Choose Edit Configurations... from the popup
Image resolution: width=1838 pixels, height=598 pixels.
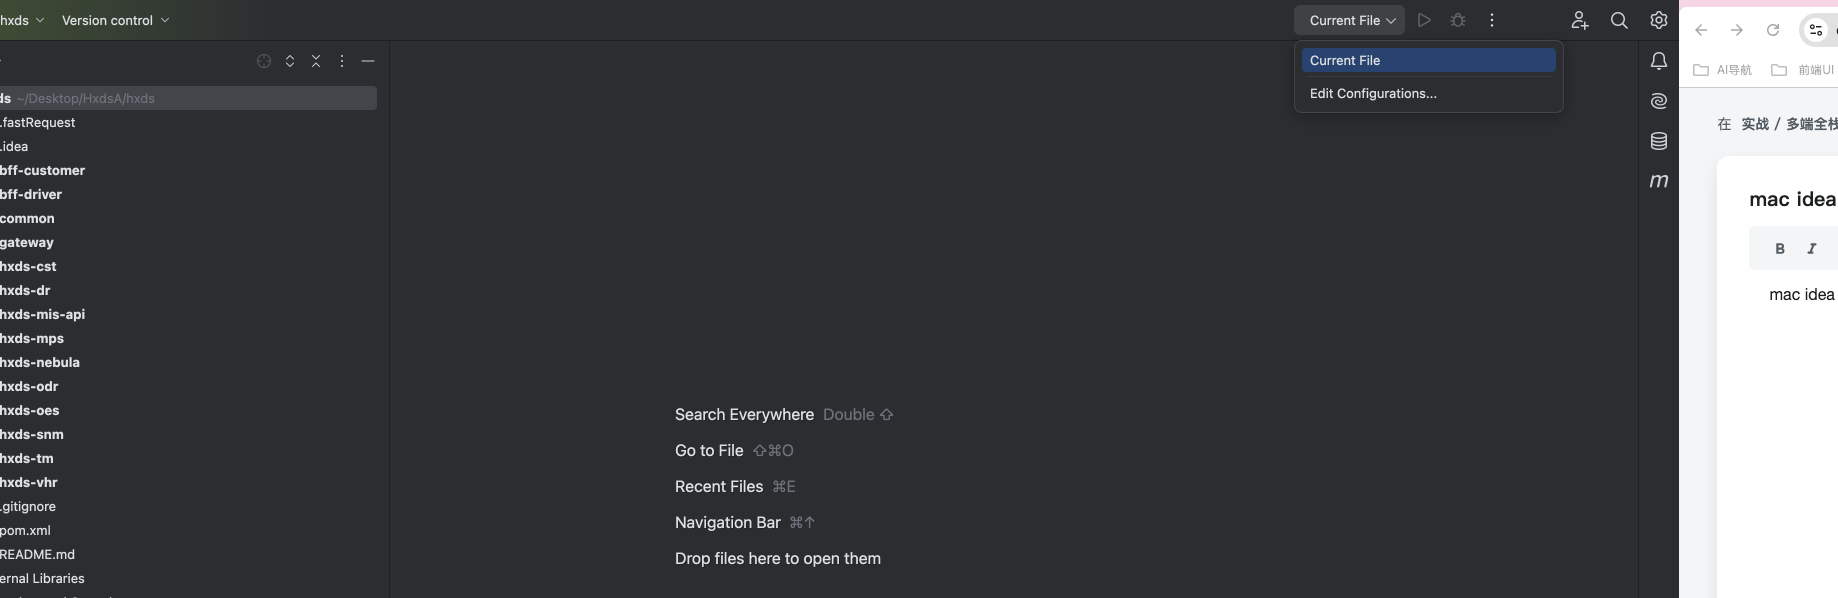point(1373,94)
